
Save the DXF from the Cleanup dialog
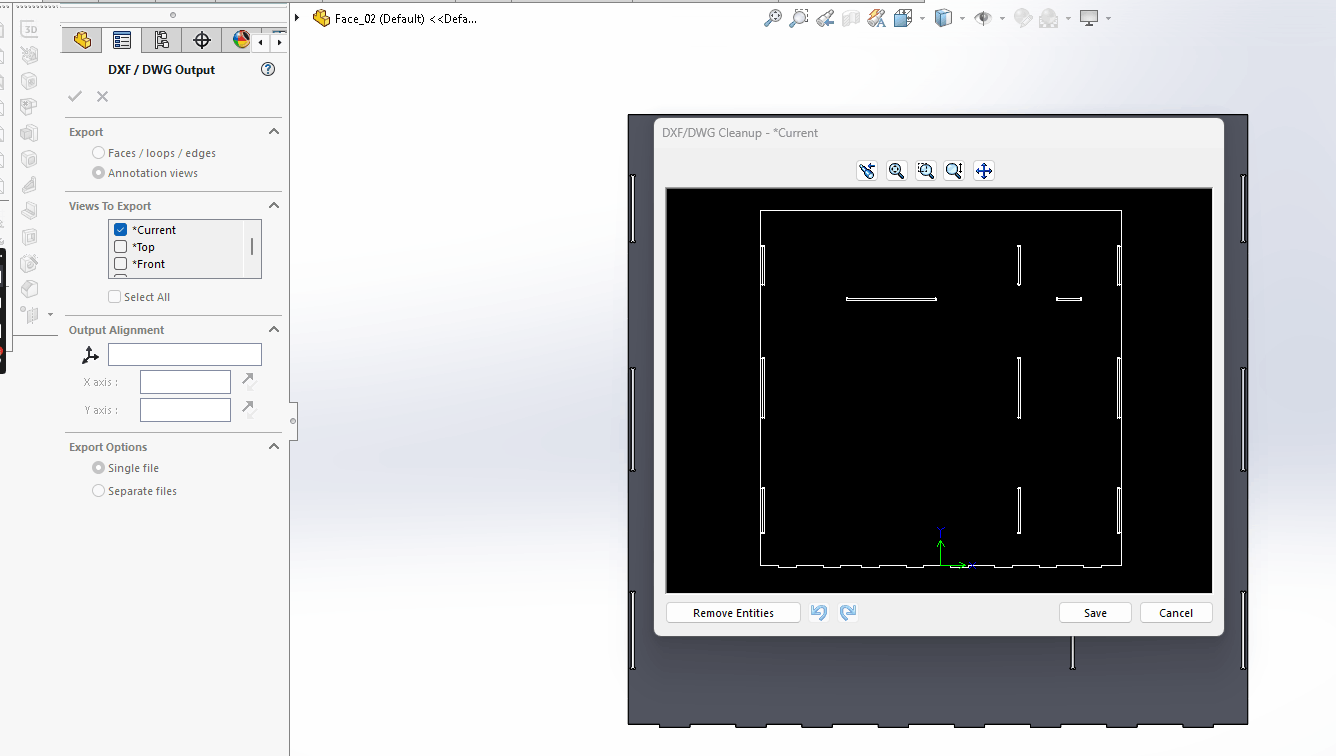coord(1095,613)
